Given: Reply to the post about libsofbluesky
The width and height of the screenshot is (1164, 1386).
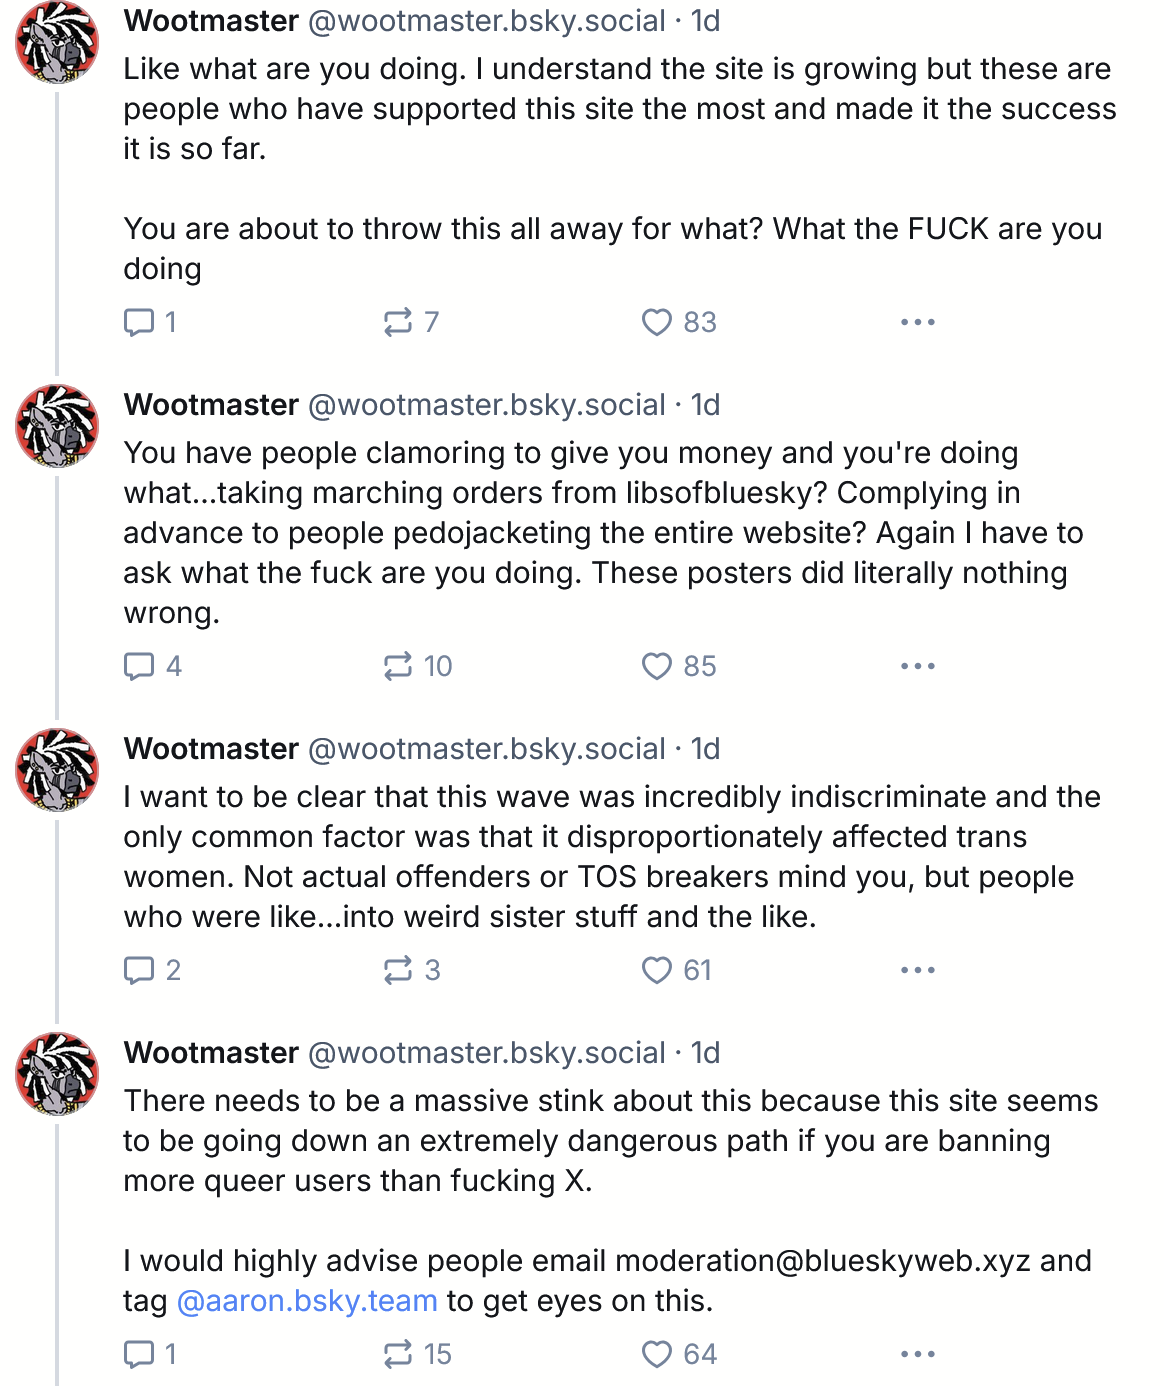Looking at the screenshot, I should click(x=139, y=666).
